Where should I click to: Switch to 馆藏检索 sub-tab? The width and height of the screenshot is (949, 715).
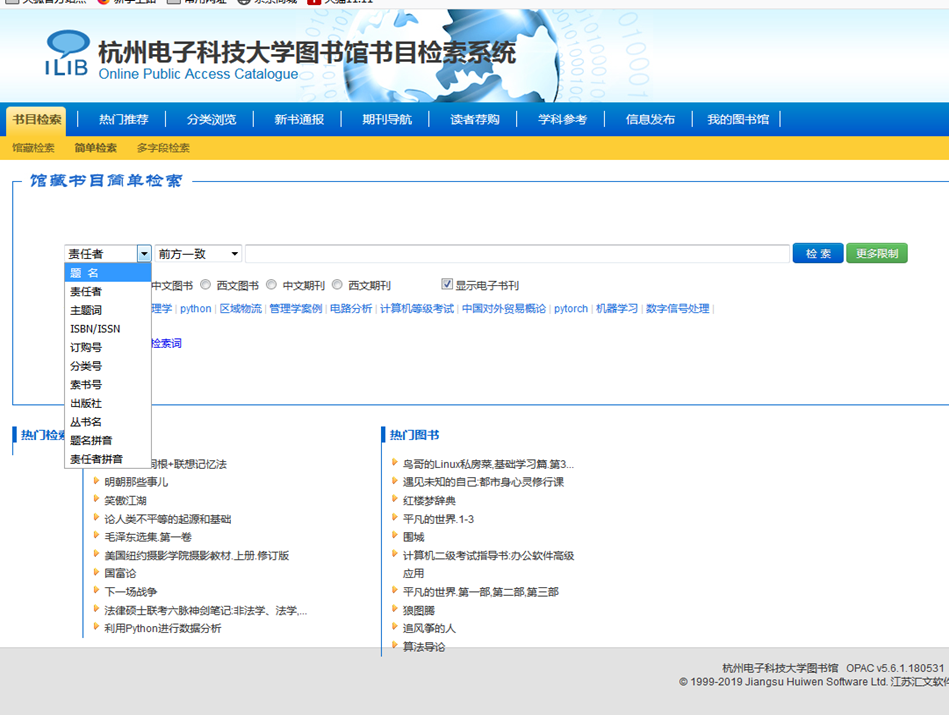[33, 148]
